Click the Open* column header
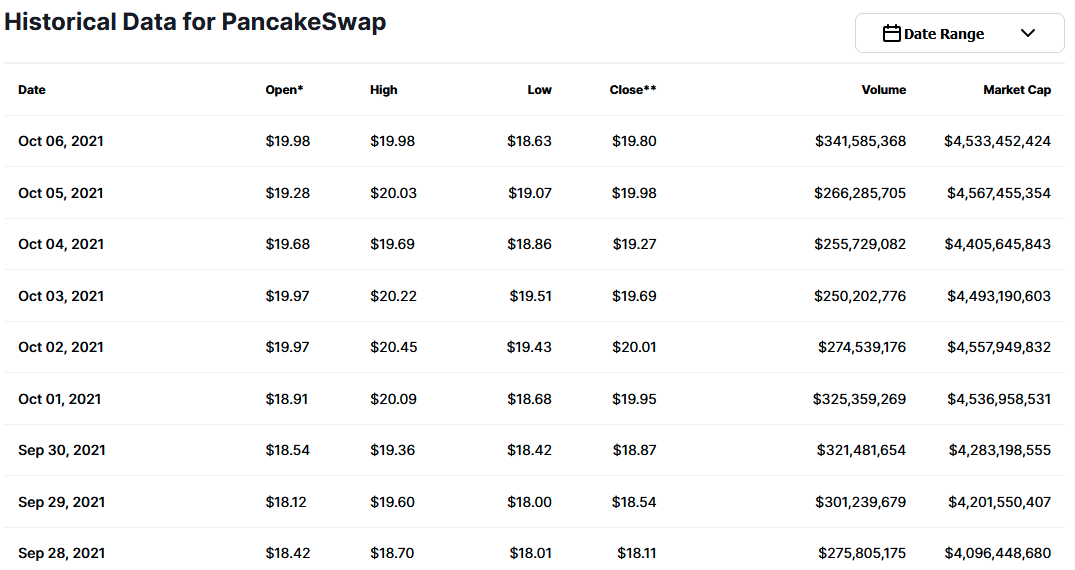The image size is (1075, 570). [x=285, y=90]
